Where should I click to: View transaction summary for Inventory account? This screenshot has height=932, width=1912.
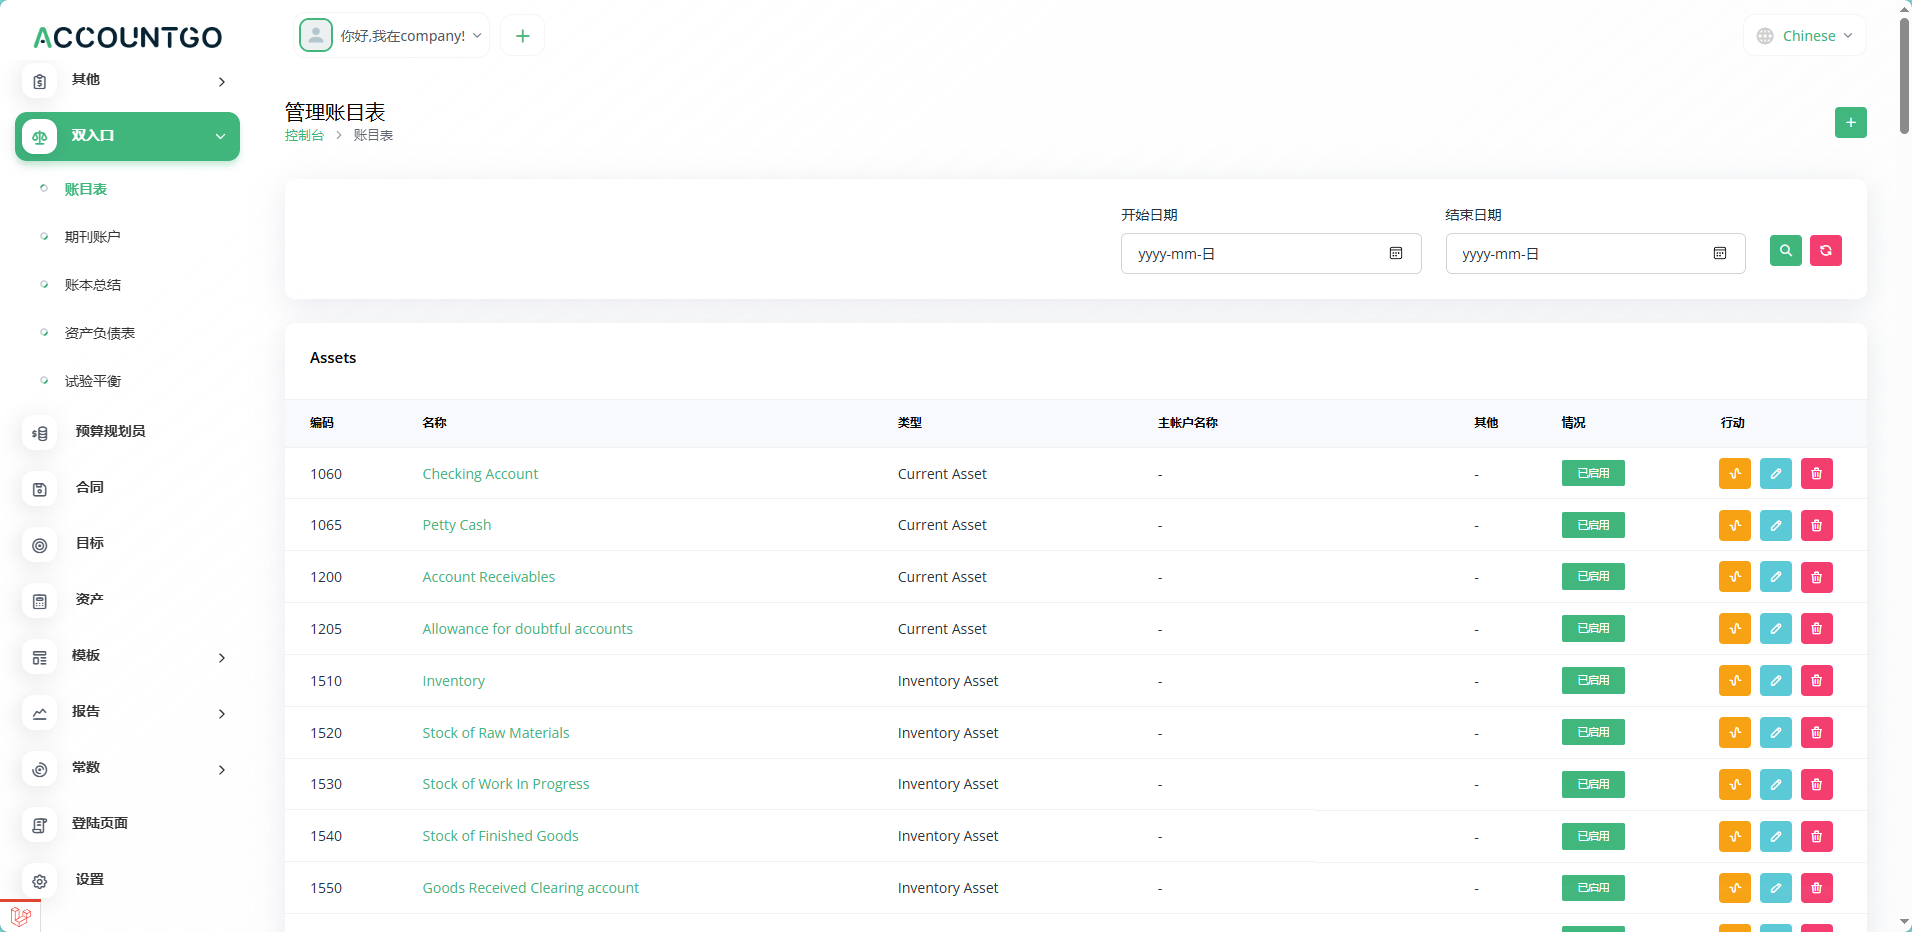point(1734,681)
